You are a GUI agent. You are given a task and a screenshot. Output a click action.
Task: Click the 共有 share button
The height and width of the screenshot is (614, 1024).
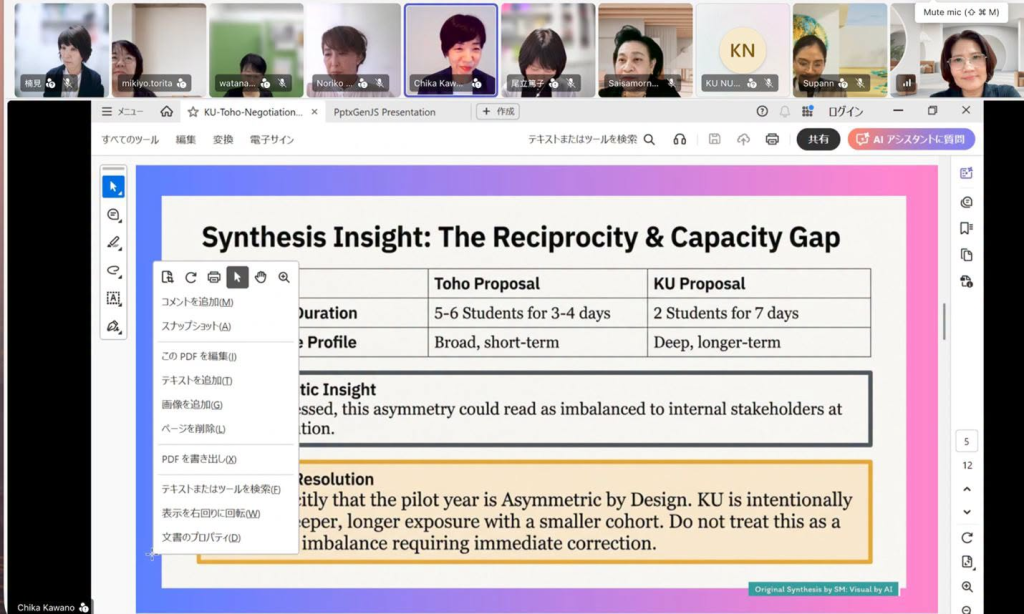click(x=818, y=139)
